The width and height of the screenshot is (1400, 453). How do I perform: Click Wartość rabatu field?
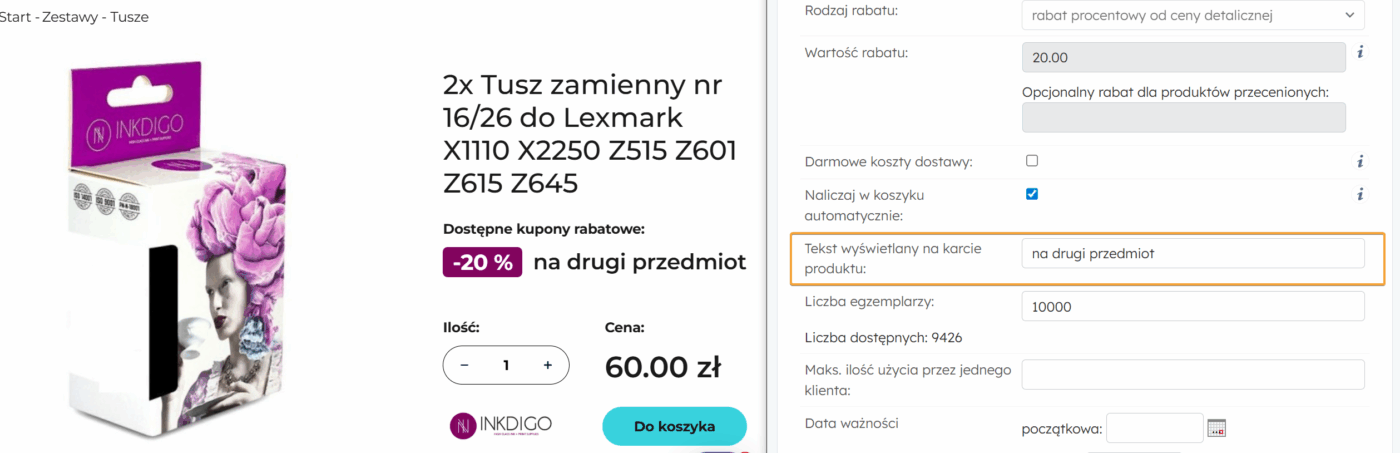[1183, 58]
